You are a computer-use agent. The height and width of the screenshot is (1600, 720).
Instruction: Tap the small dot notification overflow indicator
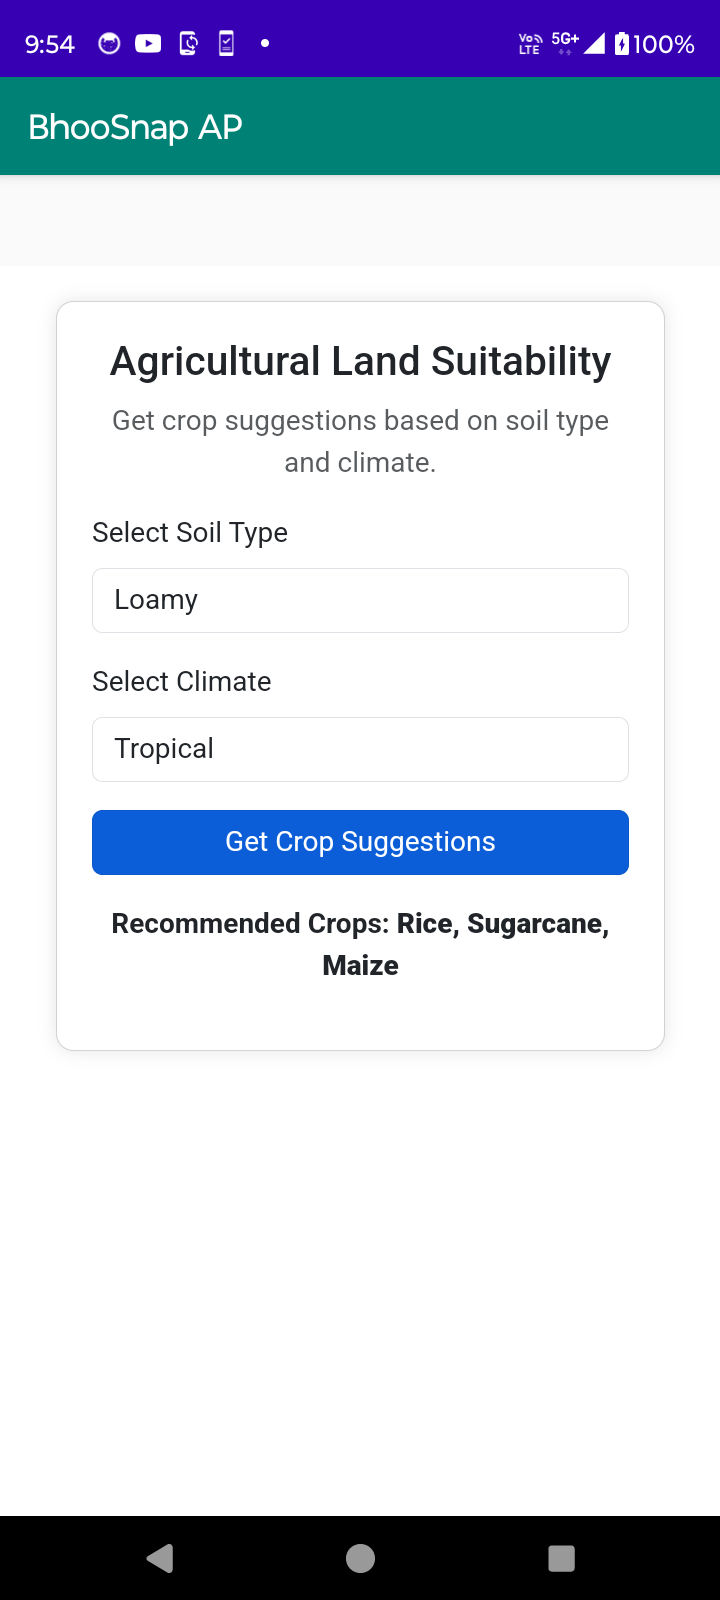coord(265,43)
